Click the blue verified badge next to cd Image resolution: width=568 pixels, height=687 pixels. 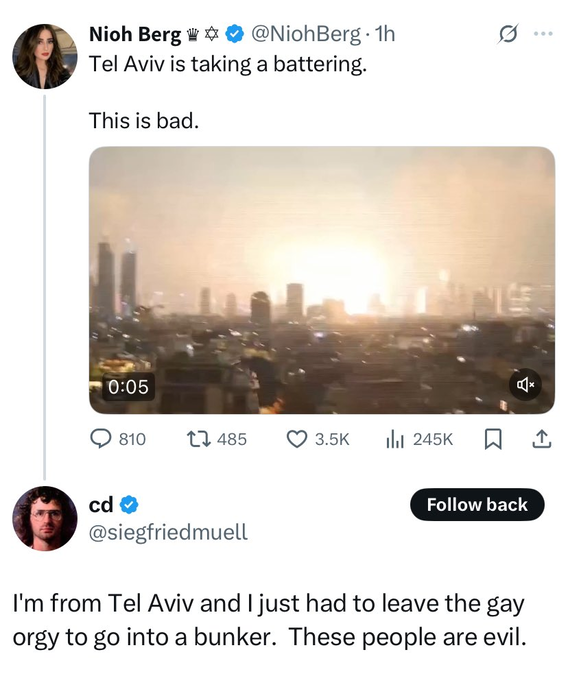(129, 505)
